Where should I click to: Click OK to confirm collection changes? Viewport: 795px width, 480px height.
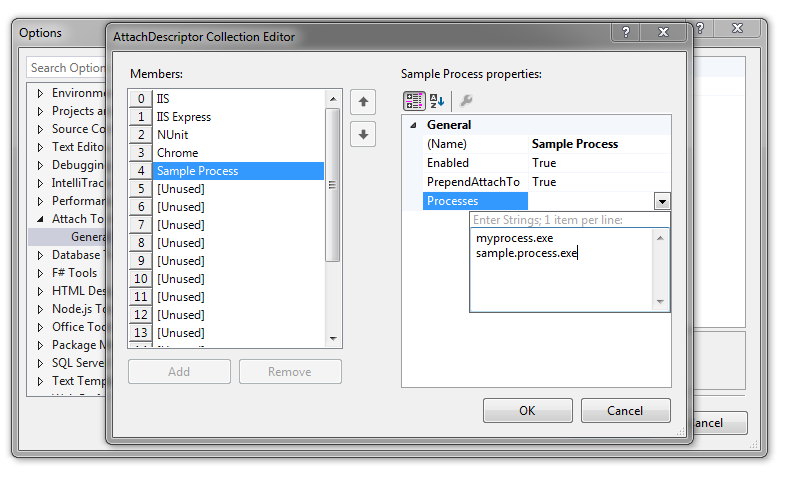pyautogui.click(x=527, y=411)
